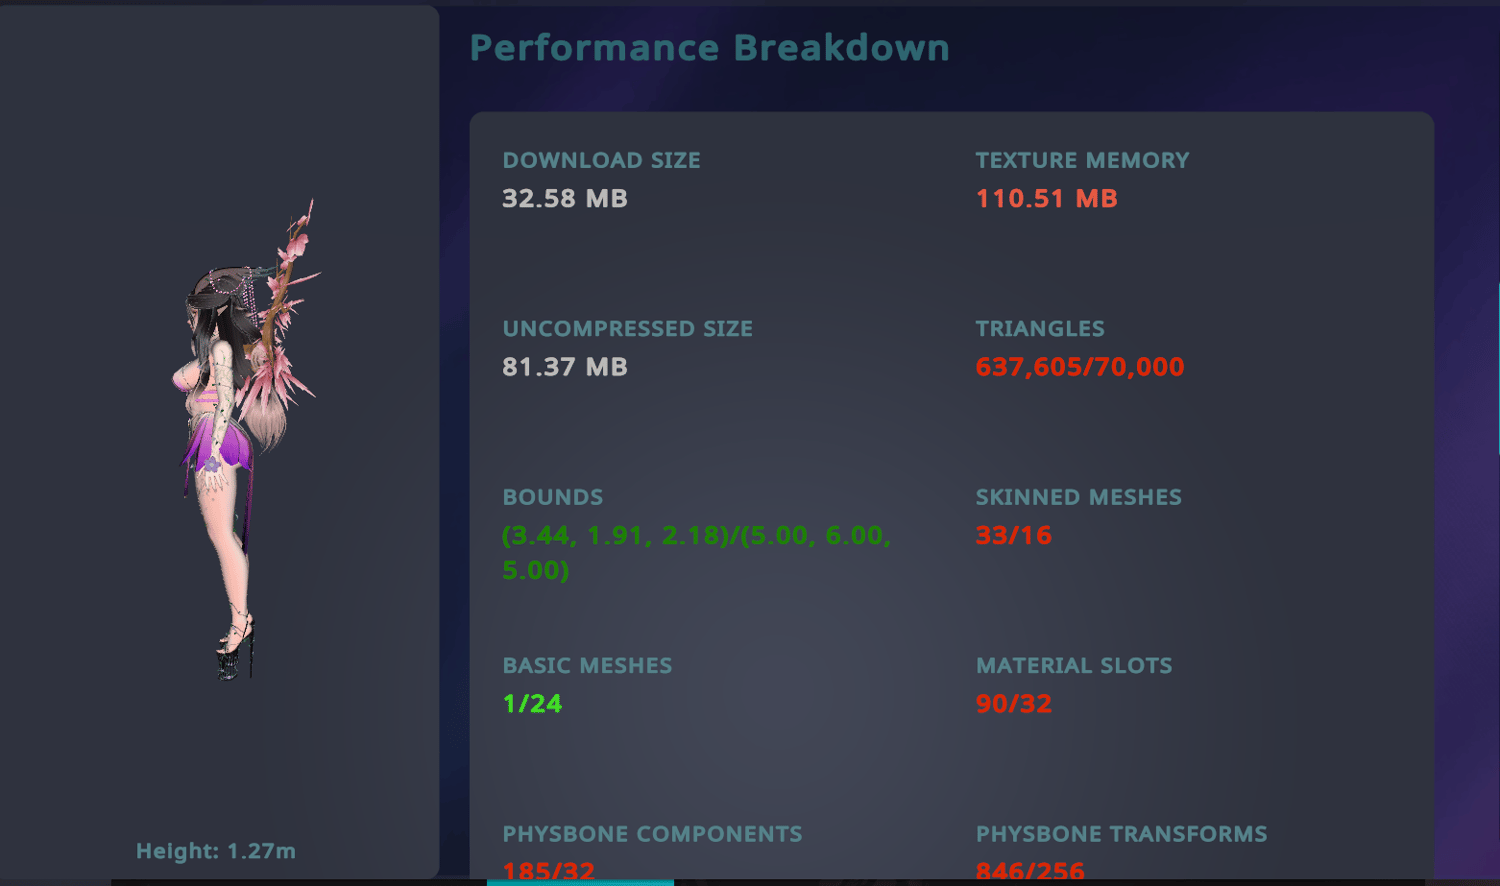Select the Height 1.27m label

click(216, 851)
